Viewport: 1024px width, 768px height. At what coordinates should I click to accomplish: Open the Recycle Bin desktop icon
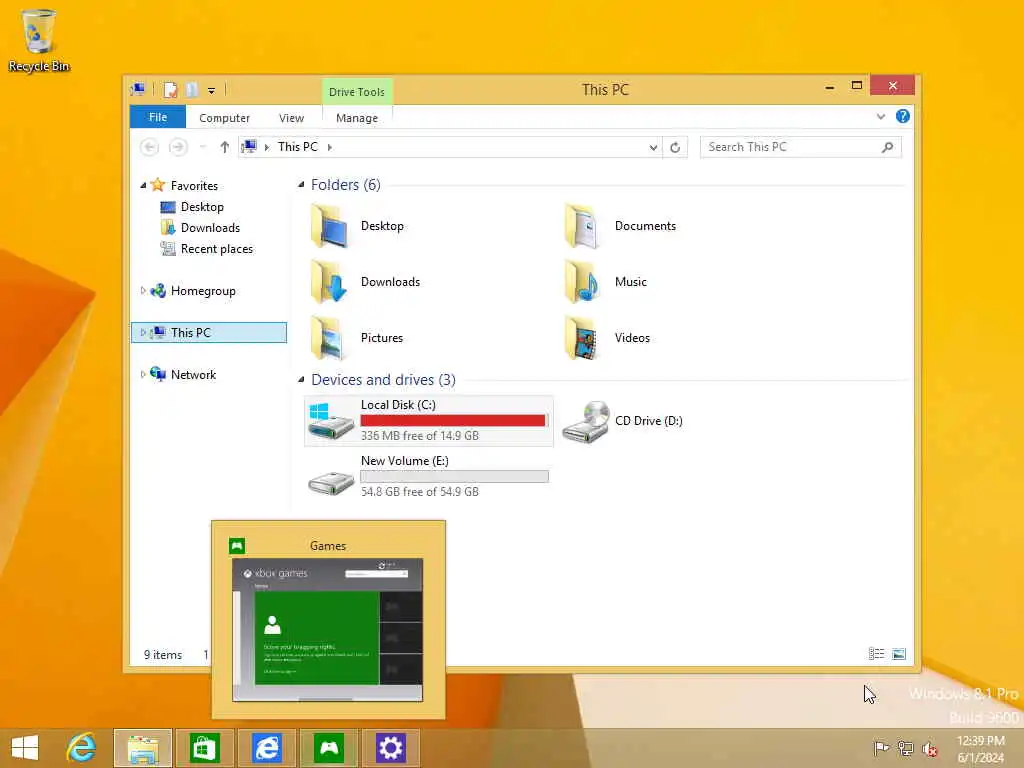[39, 40]
